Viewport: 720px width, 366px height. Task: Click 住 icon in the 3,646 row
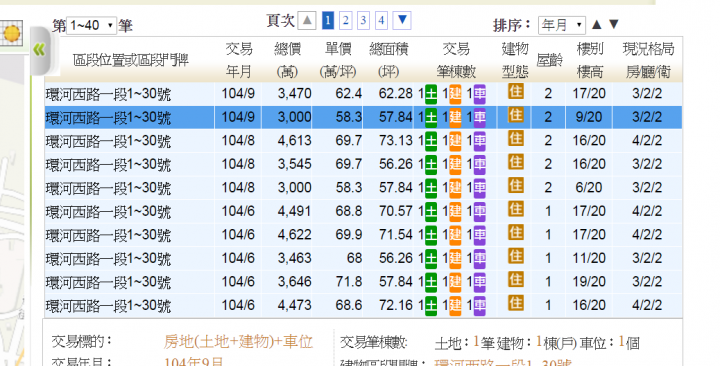point(516,279)
